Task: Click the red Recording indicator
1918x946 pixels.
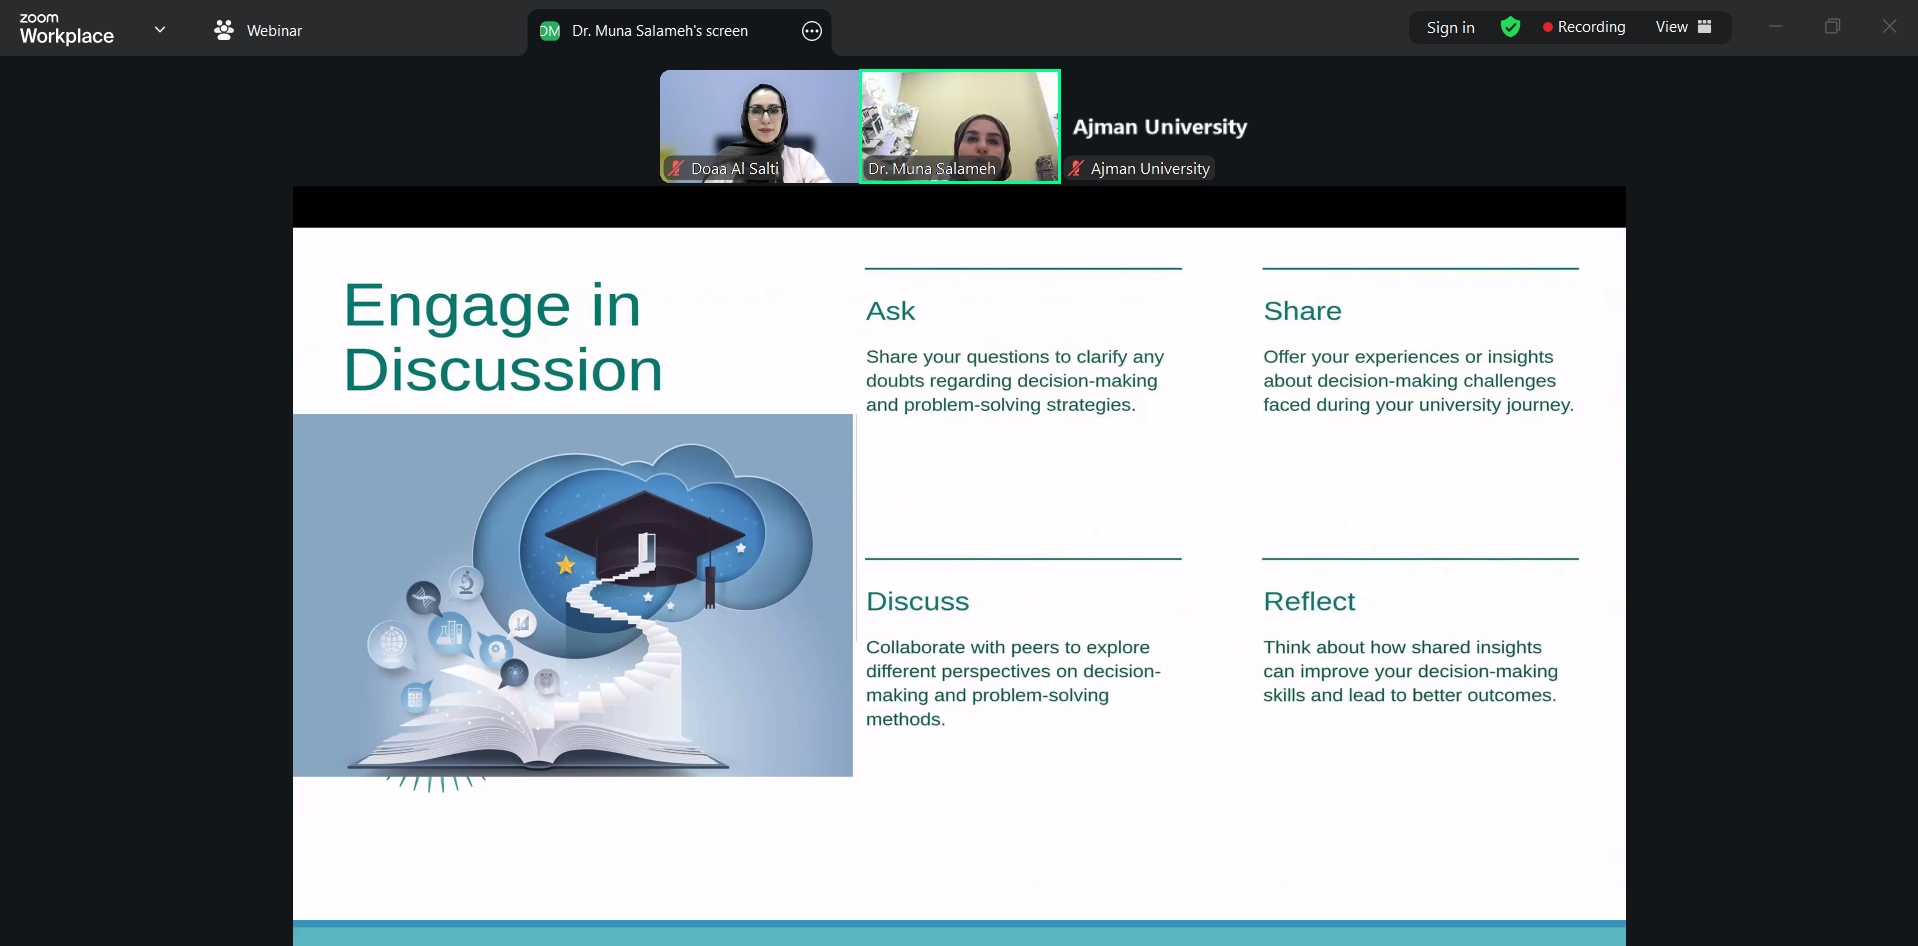Action: click(x=1583, y=27)
